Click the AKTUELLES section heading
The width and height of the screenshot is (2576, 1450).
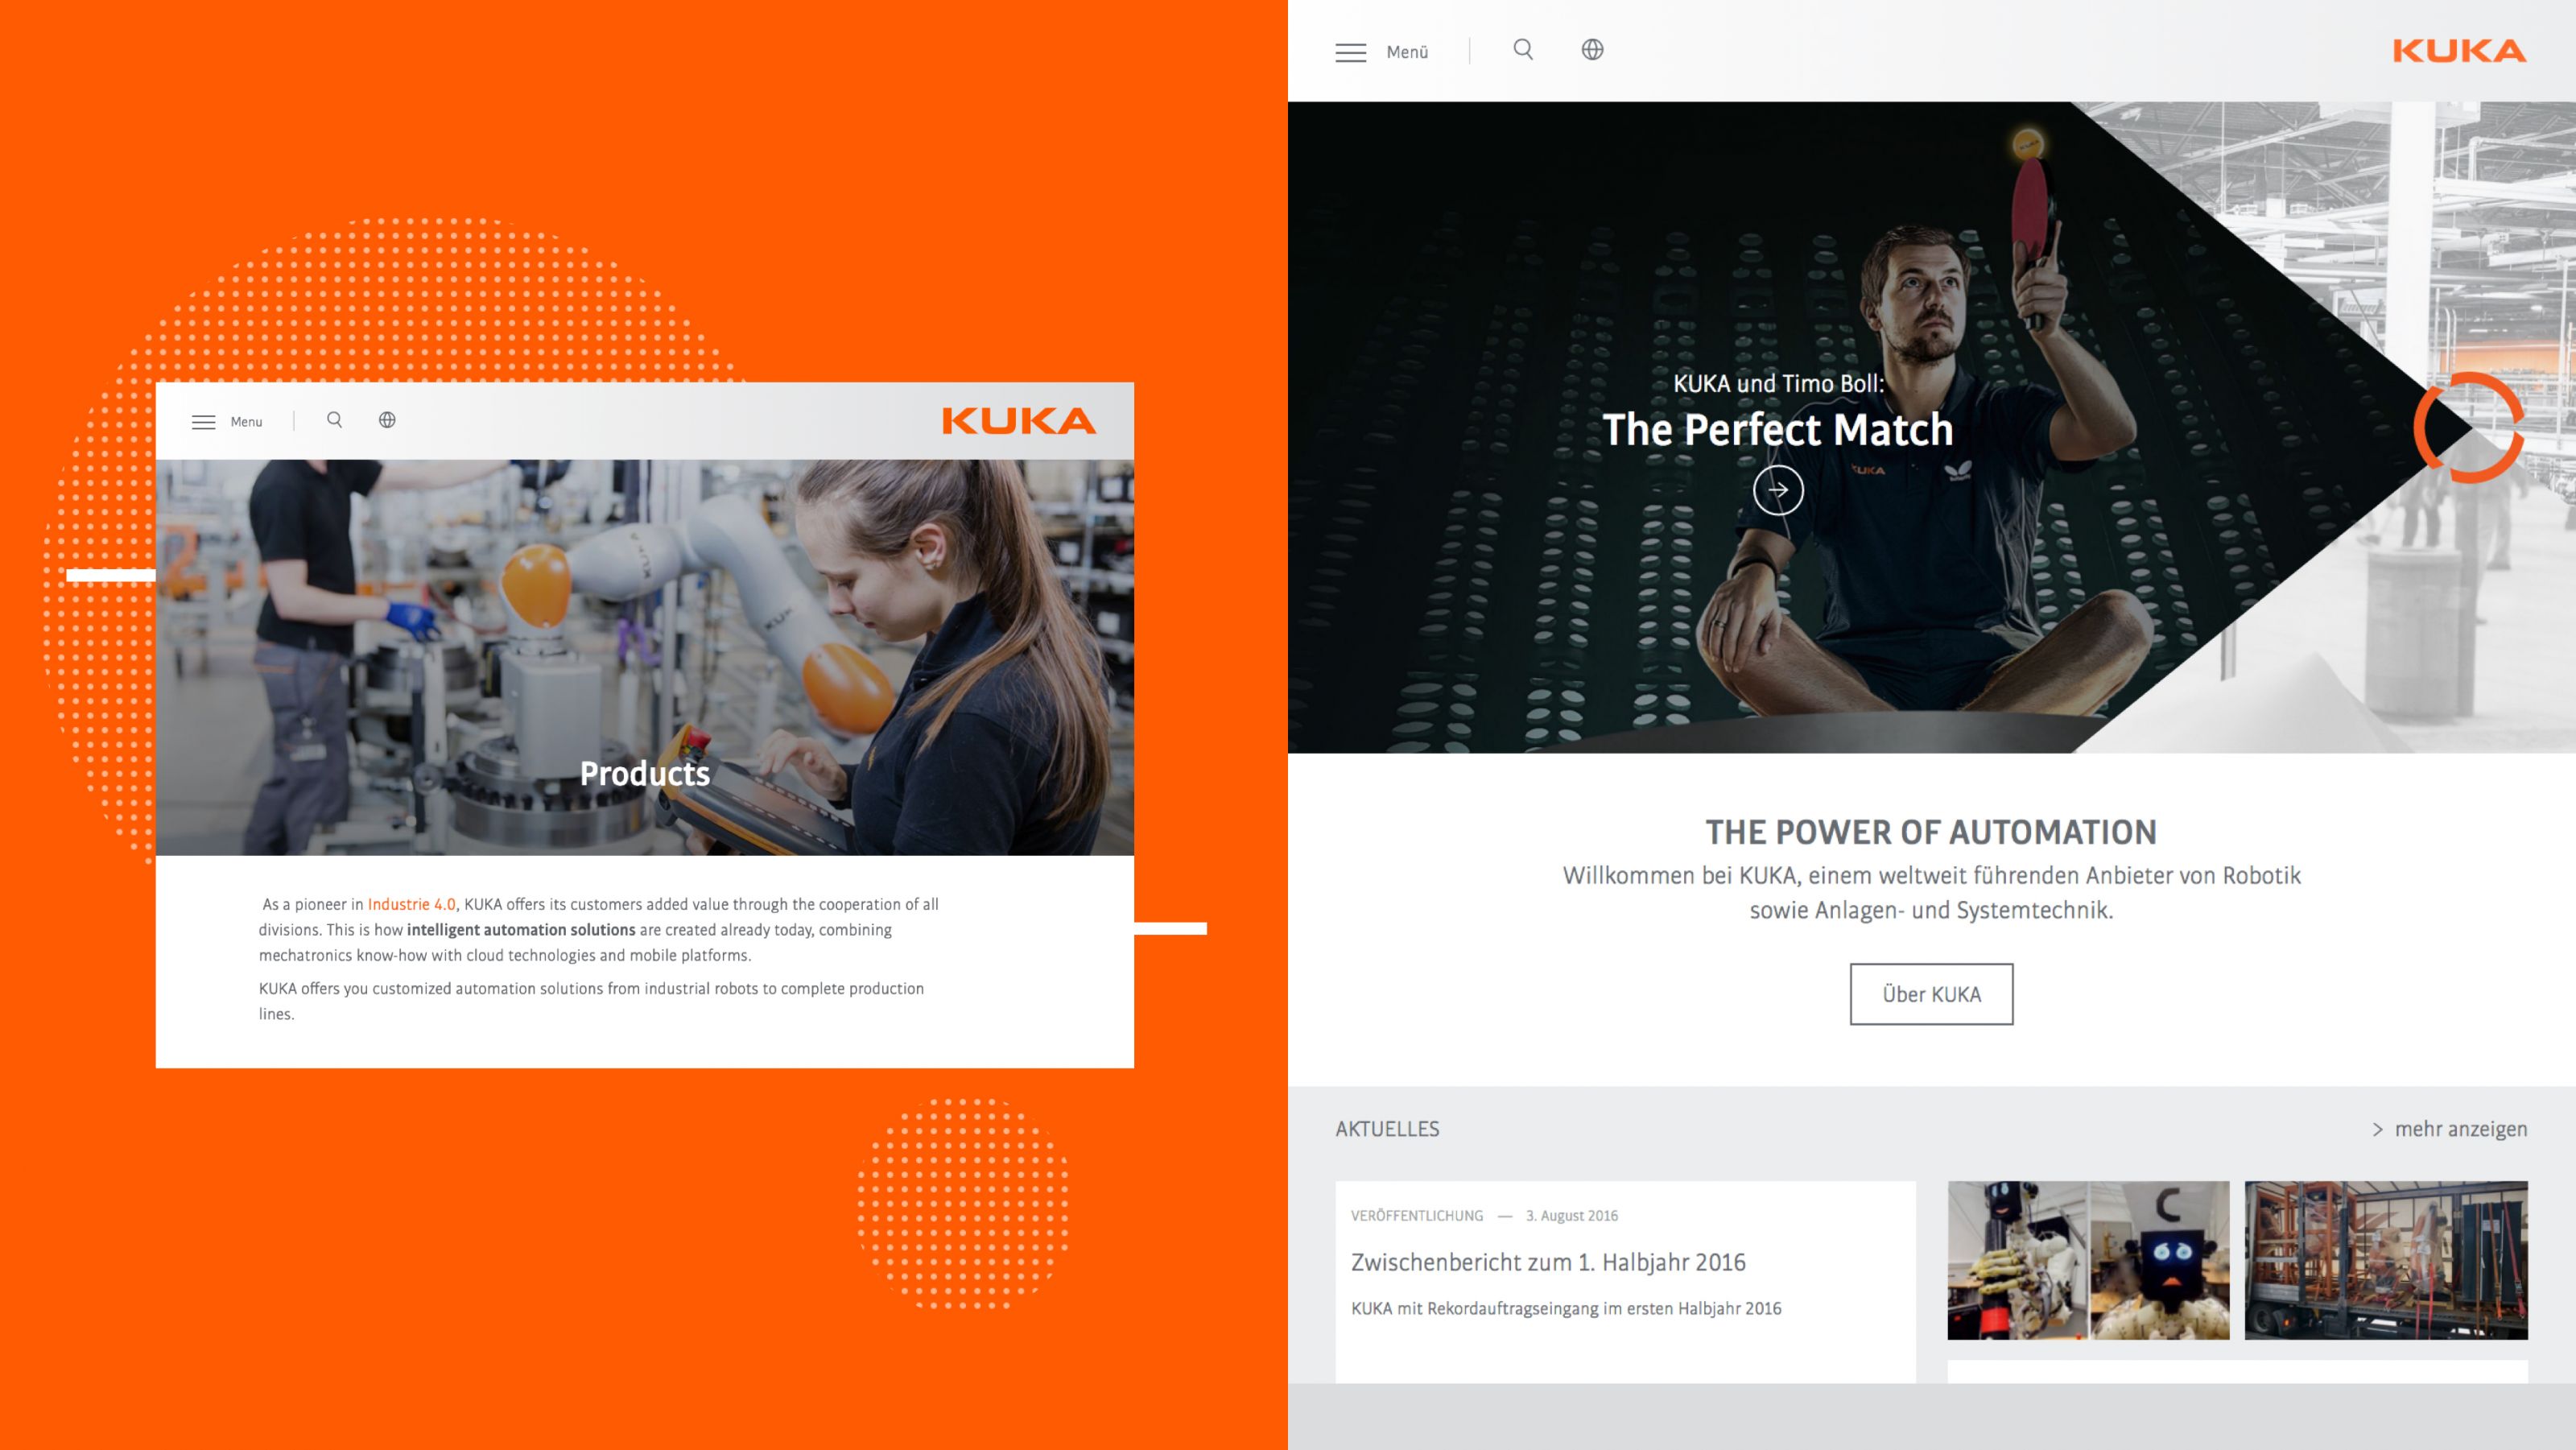click(1387, 1129)
